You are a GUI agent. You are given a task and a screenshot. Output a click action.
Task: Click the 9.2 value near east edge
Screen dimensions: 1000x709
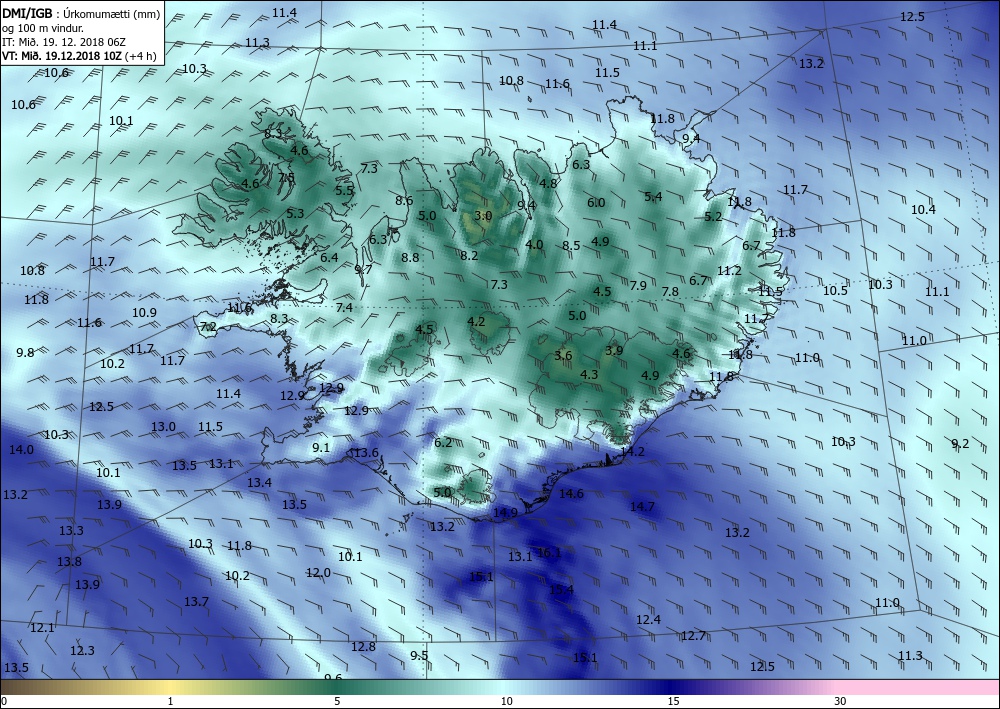(x=960, y=444)
